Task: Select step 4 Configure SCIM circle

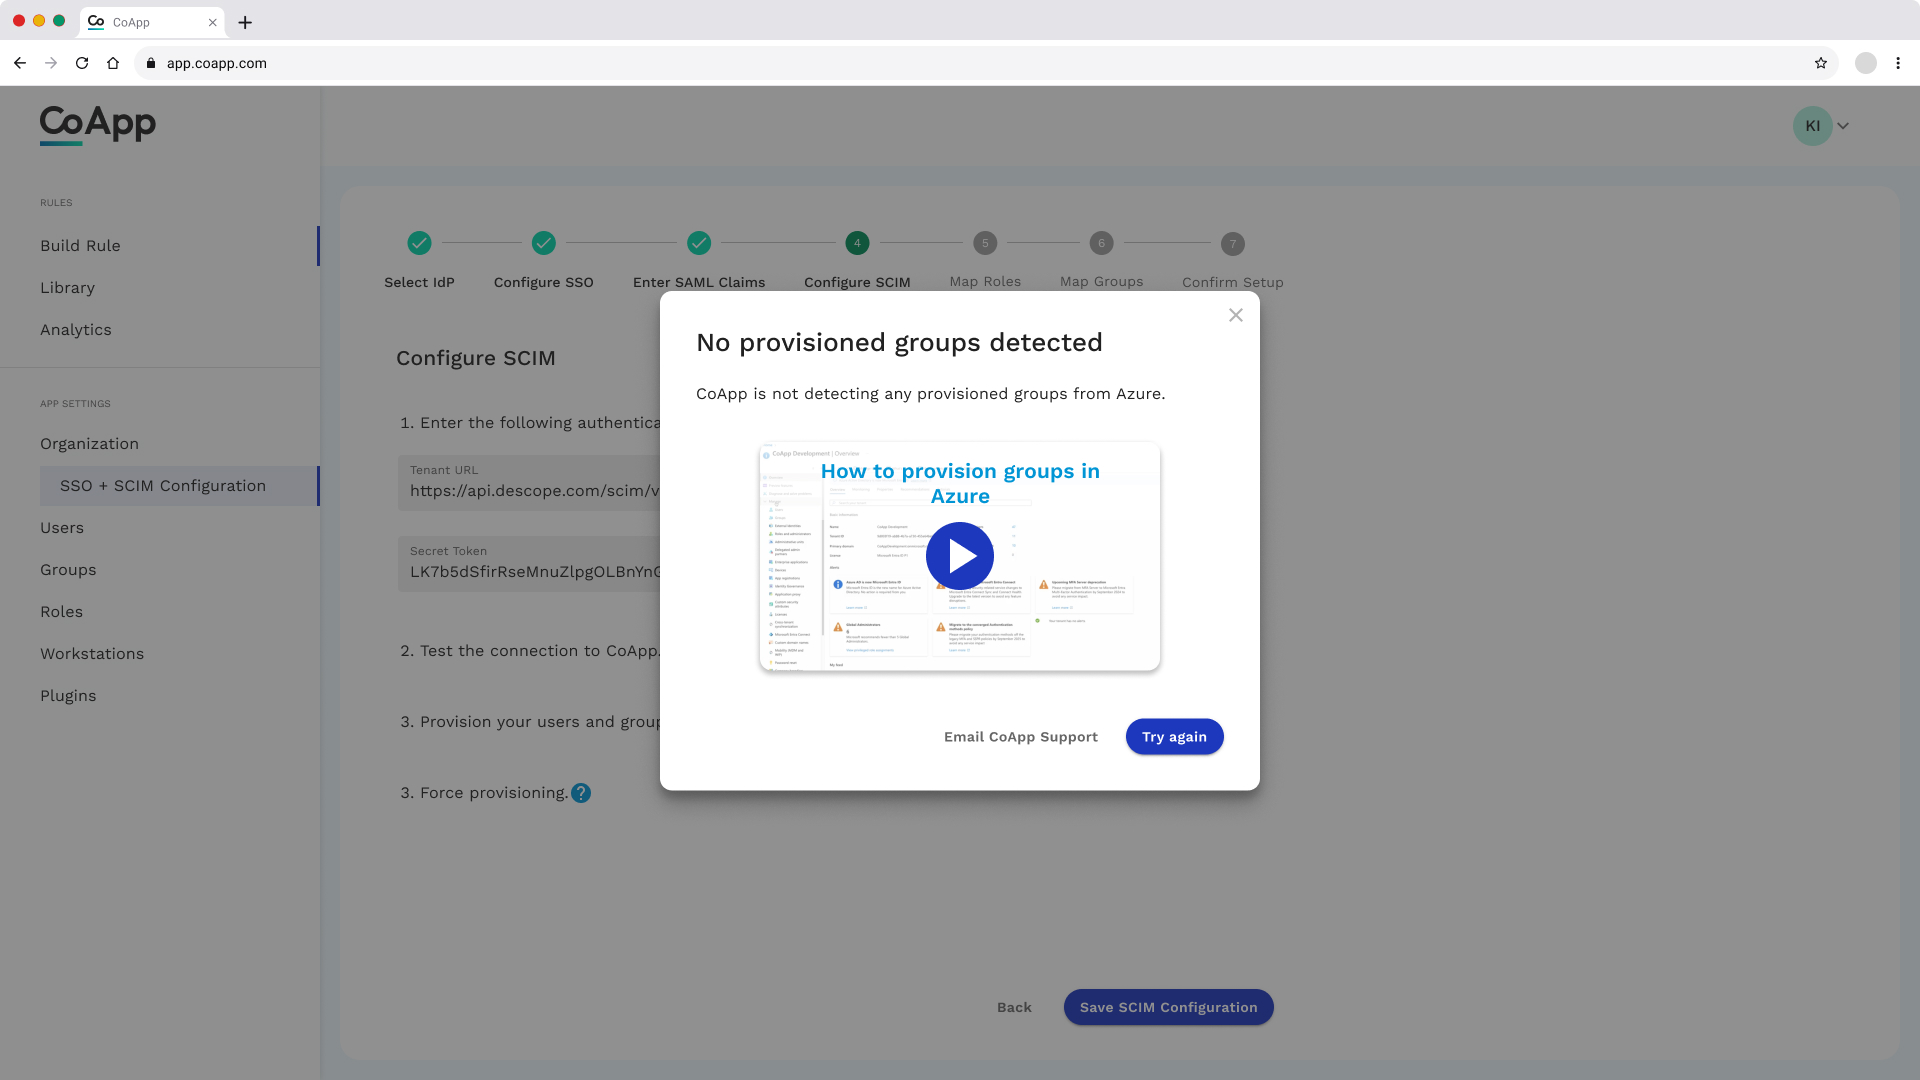Action: click(x=857, y=243)
